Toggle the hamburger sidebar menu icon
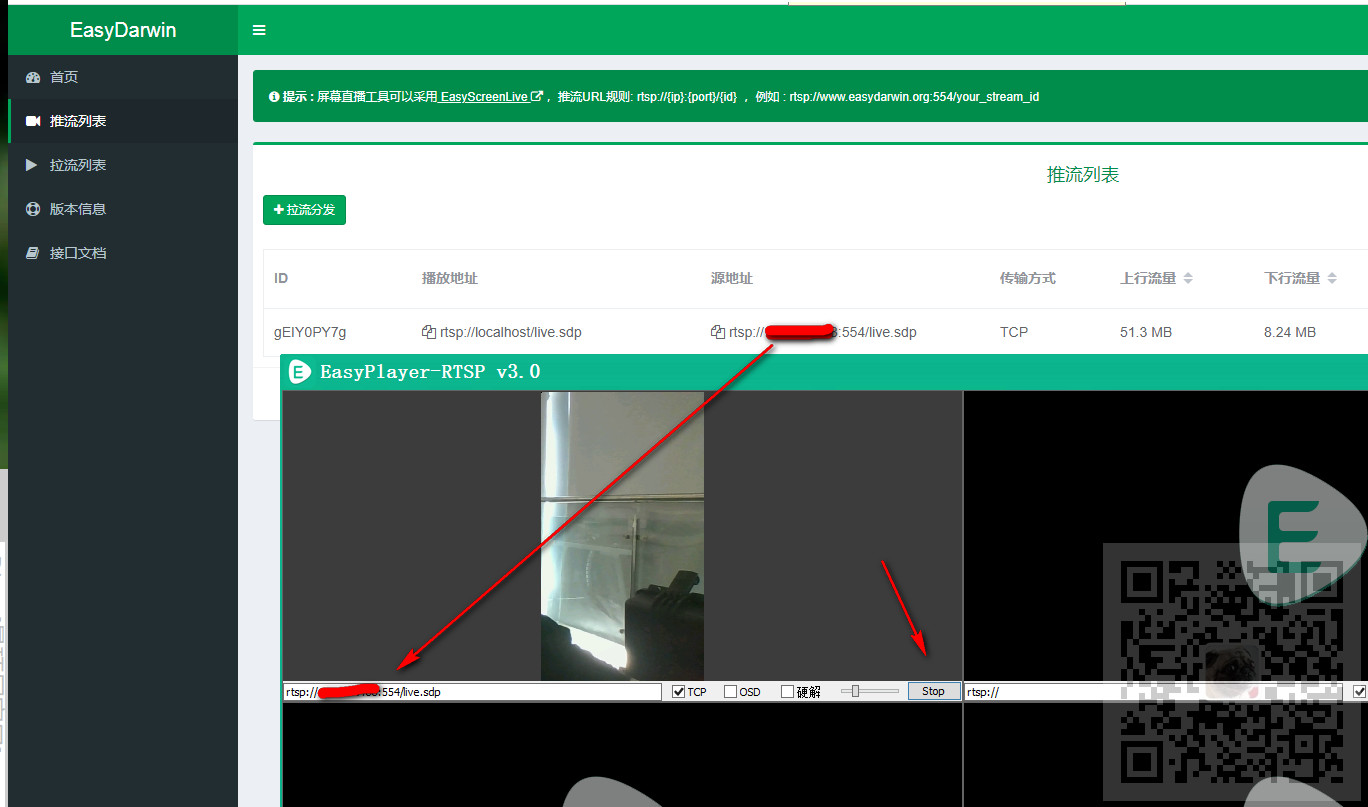Viewport: 1368px width, 807px height. click(259, 30)
